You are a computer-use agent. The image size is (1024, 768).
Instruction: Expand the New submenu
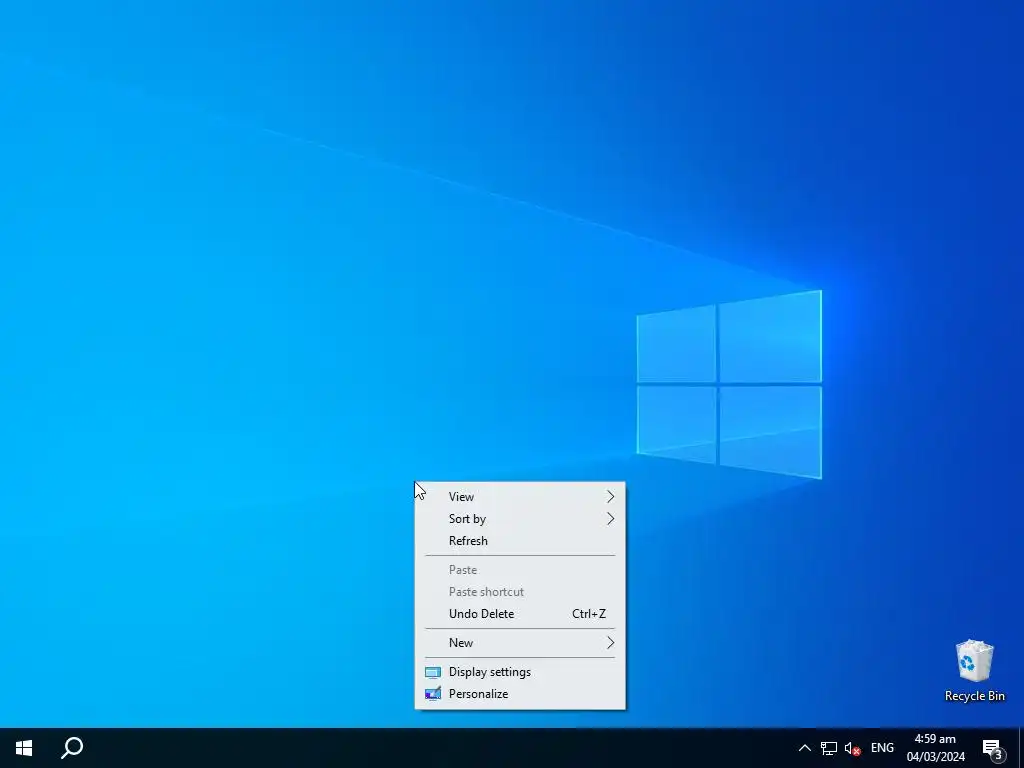point(520,643)
